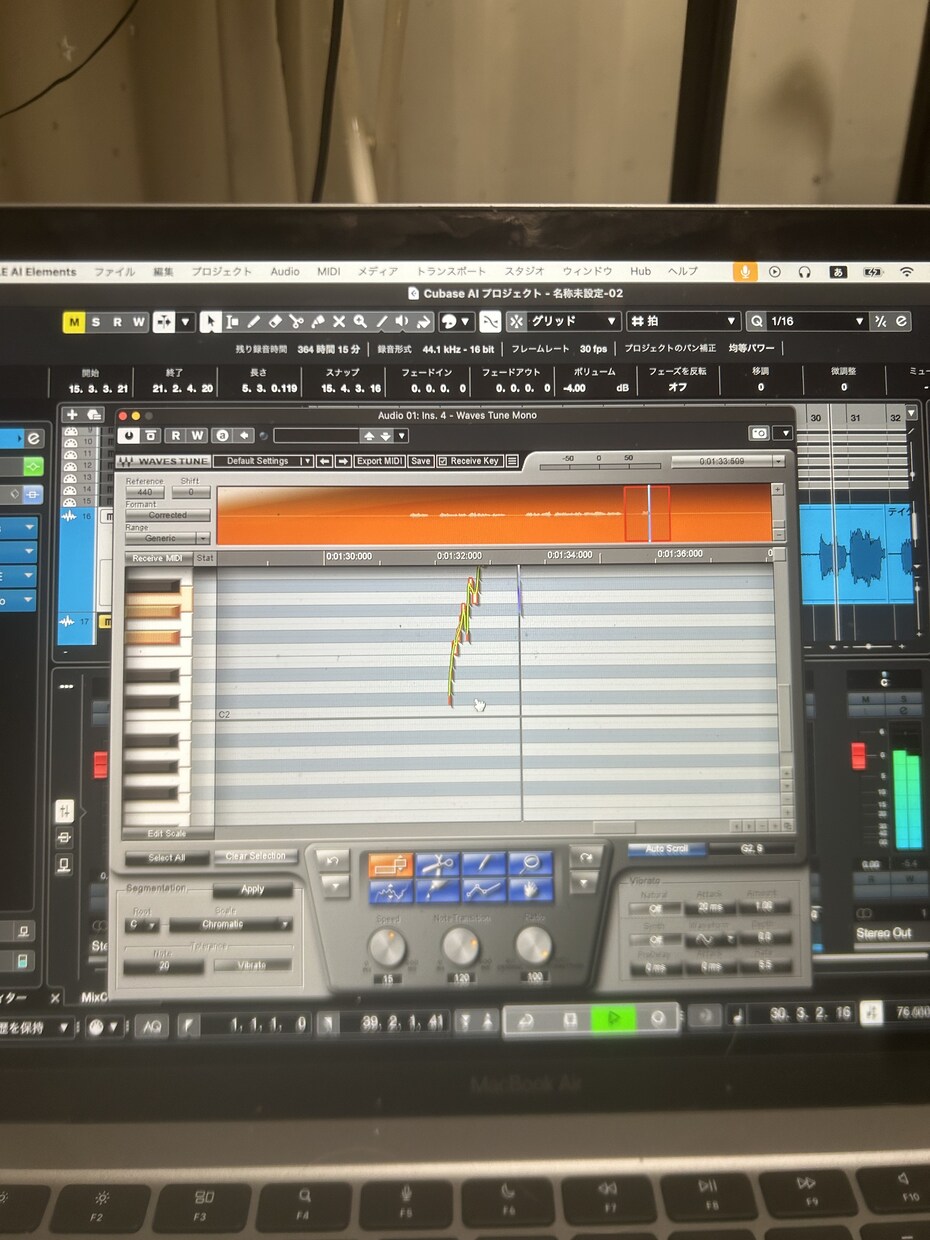The width and height of the screenshot is (930, 1240).
Task: Open the 1/16 quantize preset dropdown
Action: click(817, 321)
